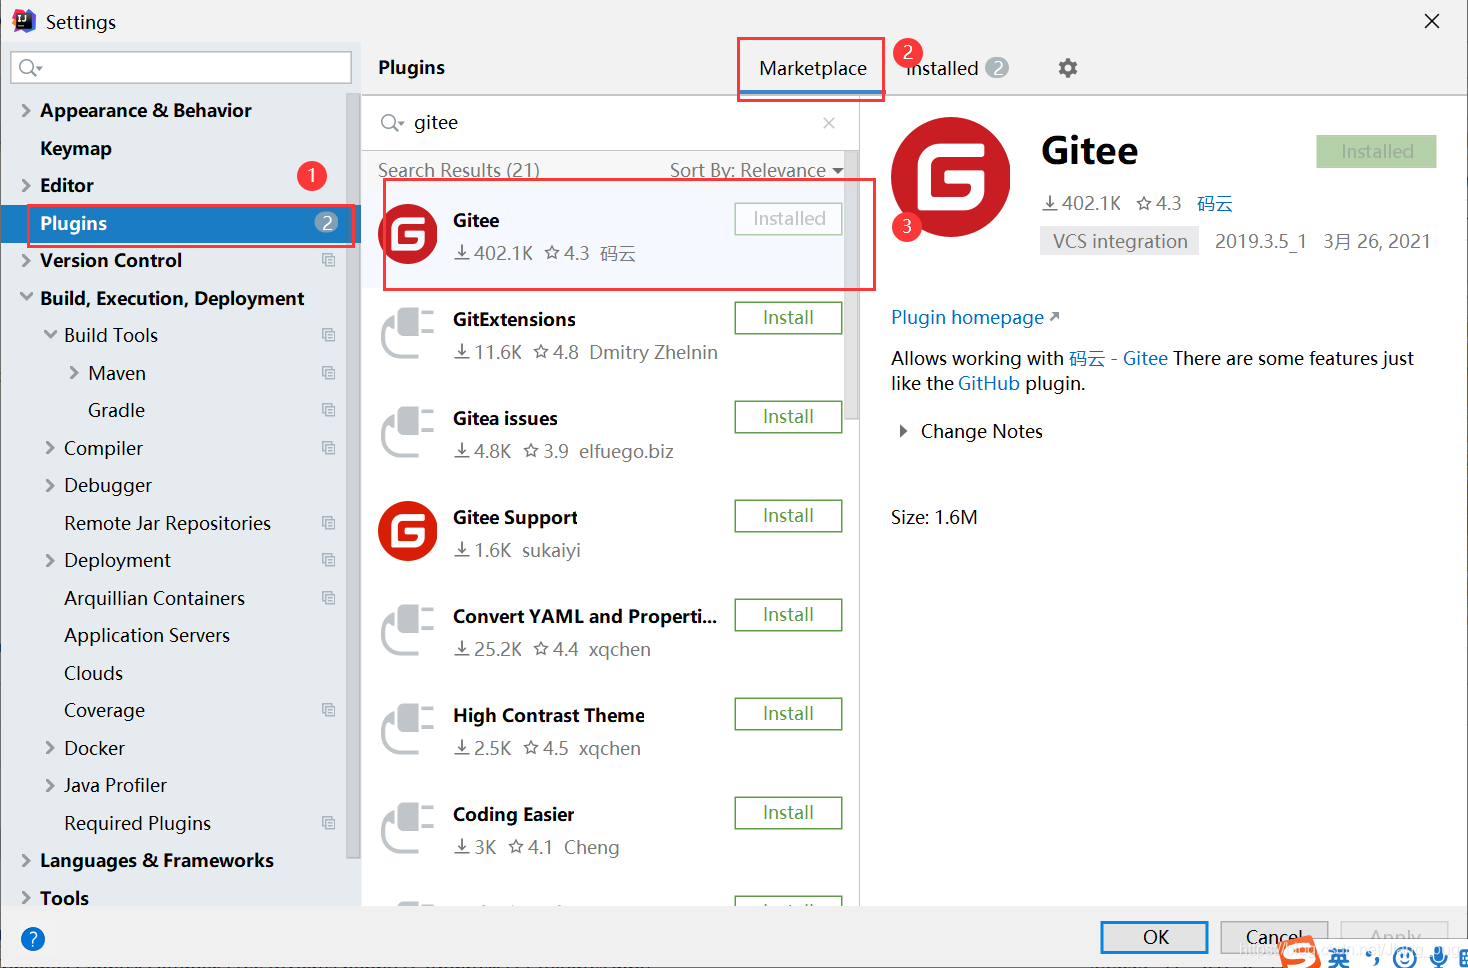Install the Gitea issues plugin
The height and width of the screenshot is (968, 1468).
(788, 417)
